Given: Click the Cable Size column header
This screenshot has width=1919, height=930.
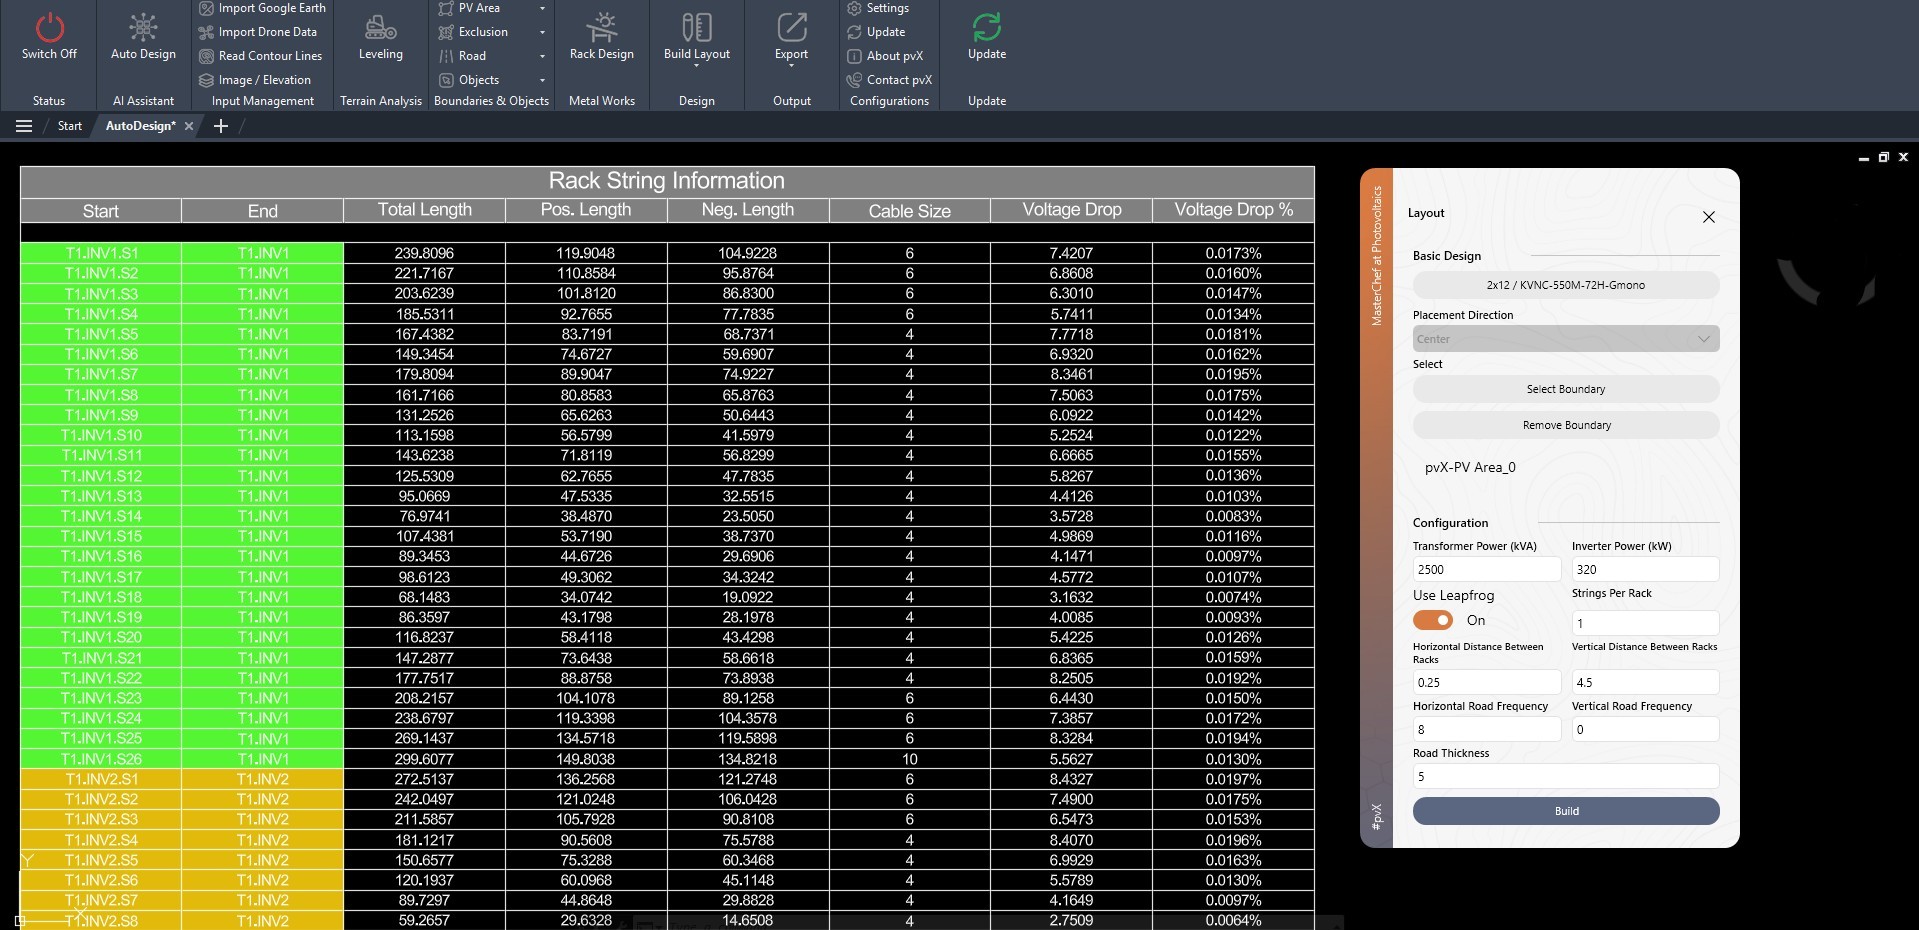Looking at the screenshot, I should click(909, 210).
